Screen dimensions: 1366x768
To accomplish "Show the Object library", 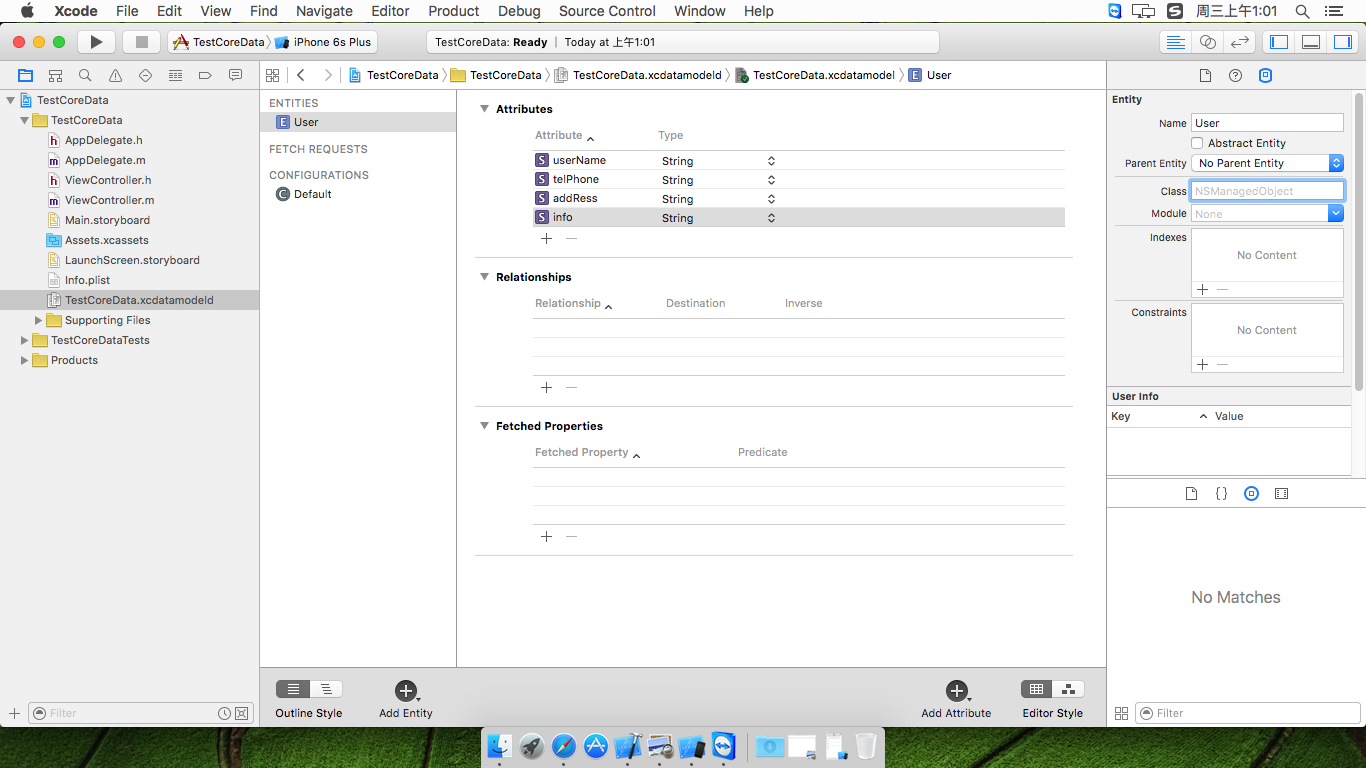I will (x=1251, y=494).
